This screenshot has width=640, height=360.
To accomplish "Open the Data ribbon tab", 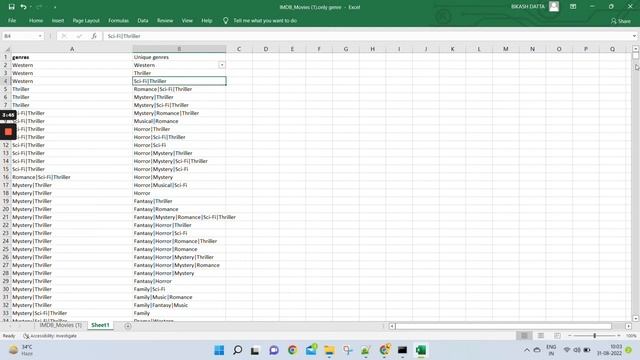I will click(143, 20).
